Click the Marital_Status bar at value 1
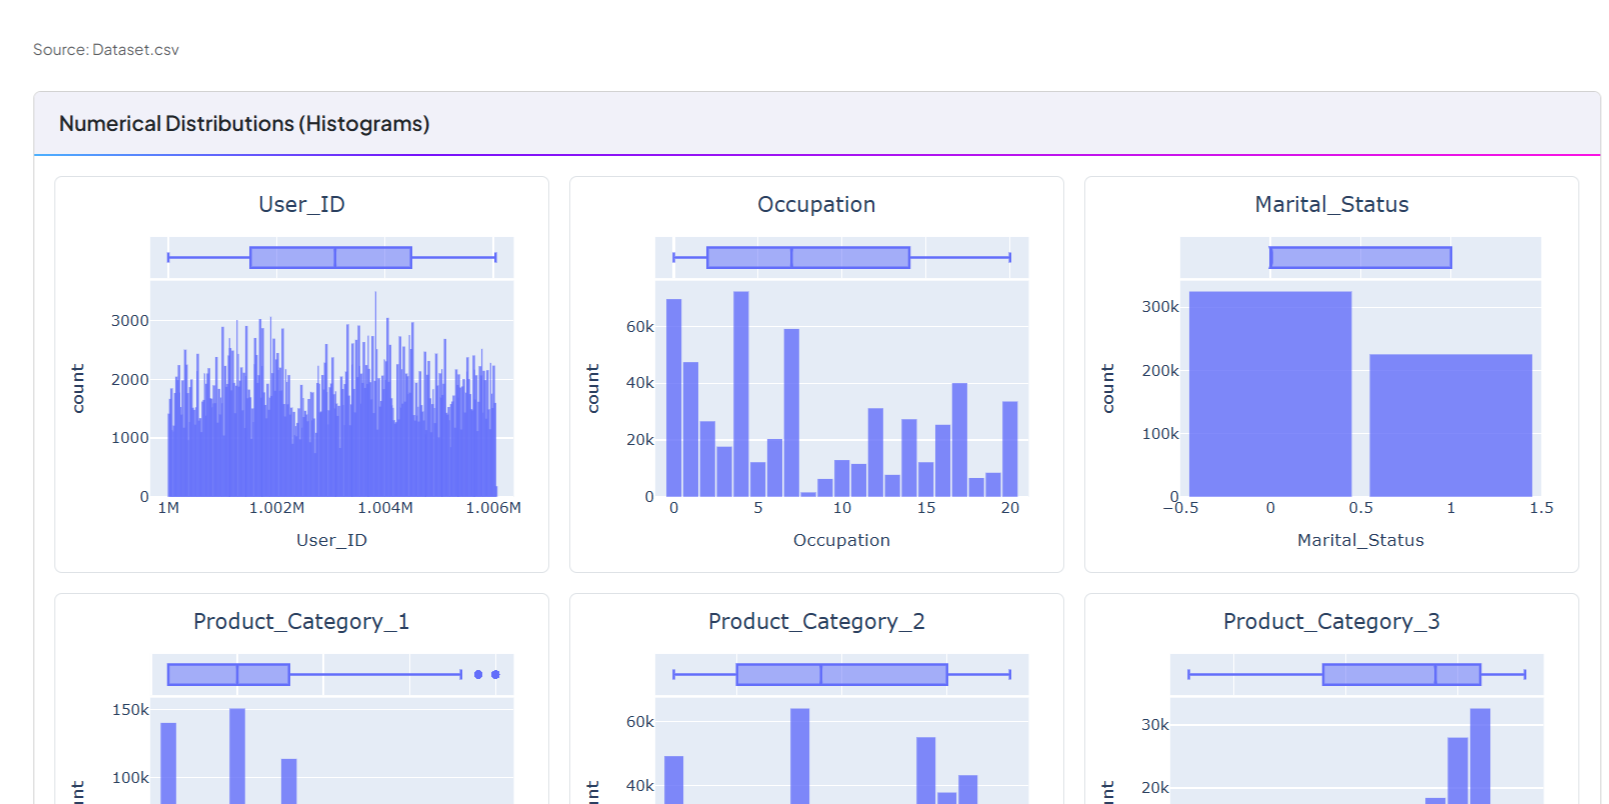1609x804 pixels. tap(1451, 425)
